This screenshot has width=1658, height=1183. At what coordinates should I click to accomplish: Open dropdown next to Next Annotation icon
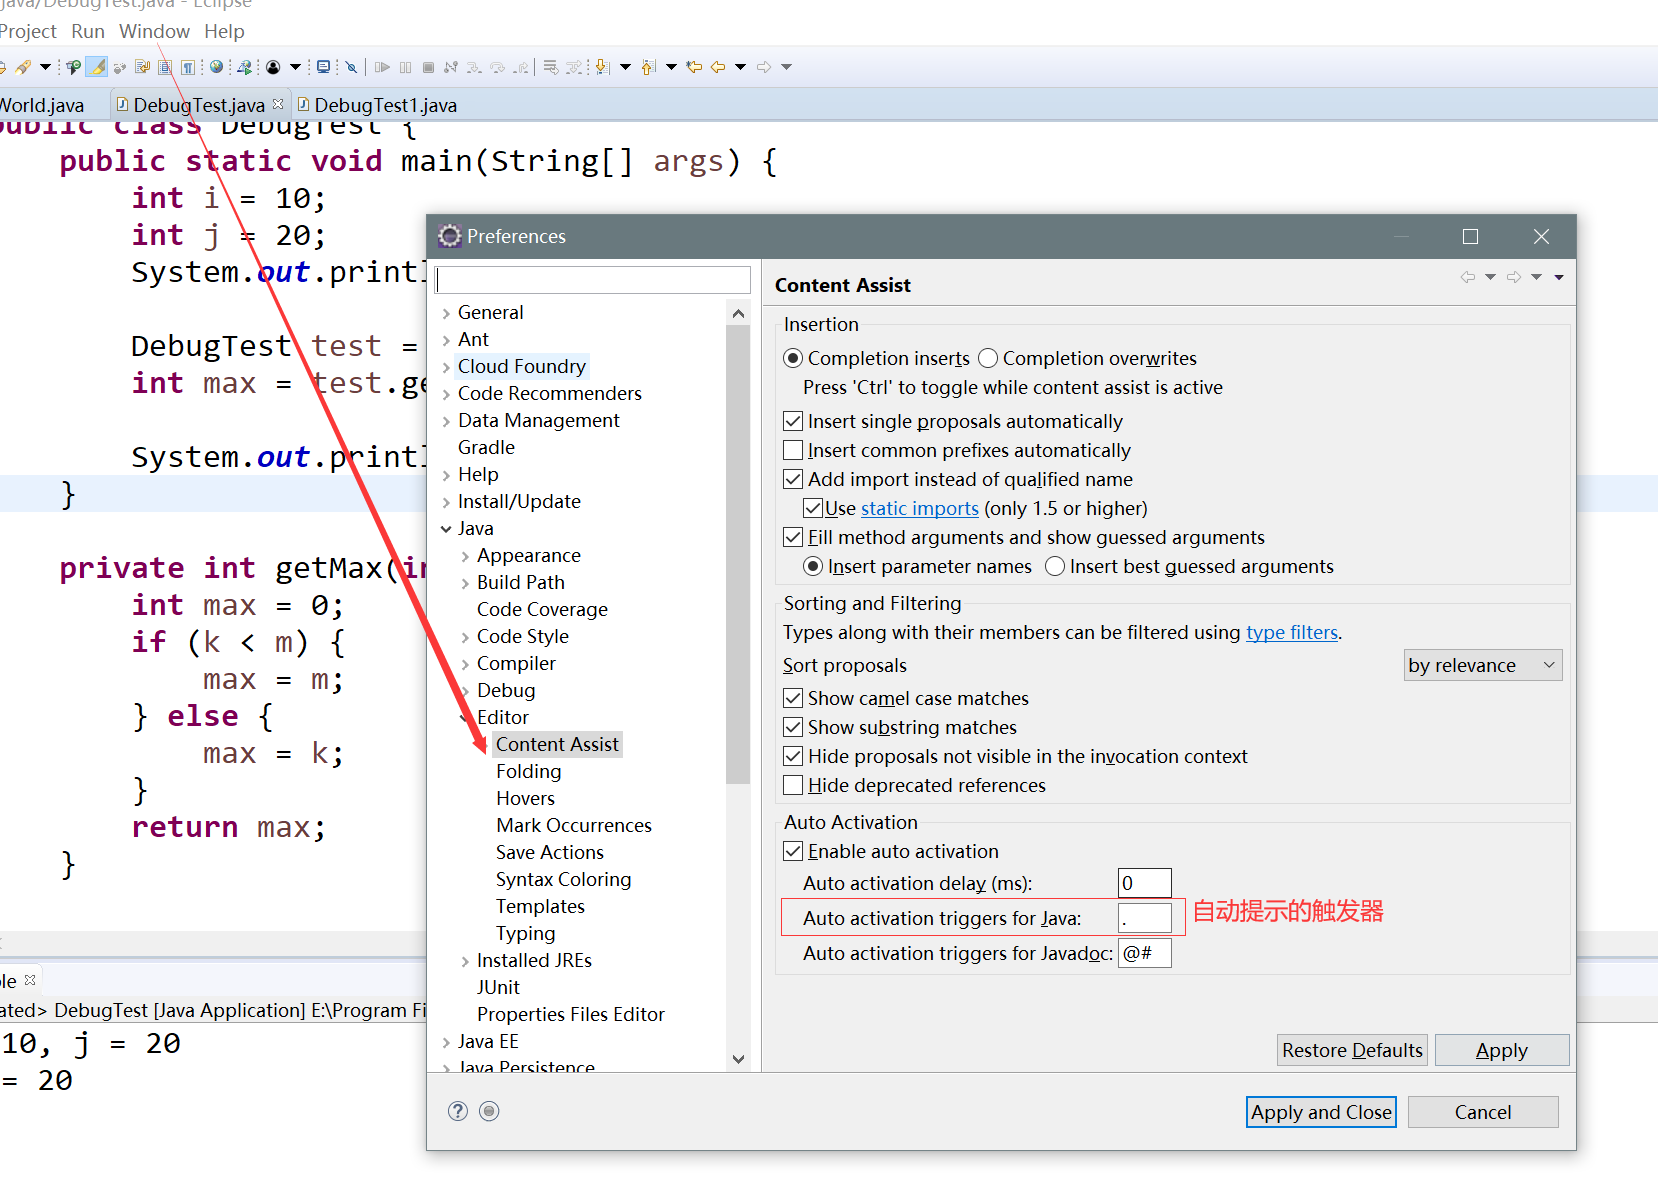(625, 67)
